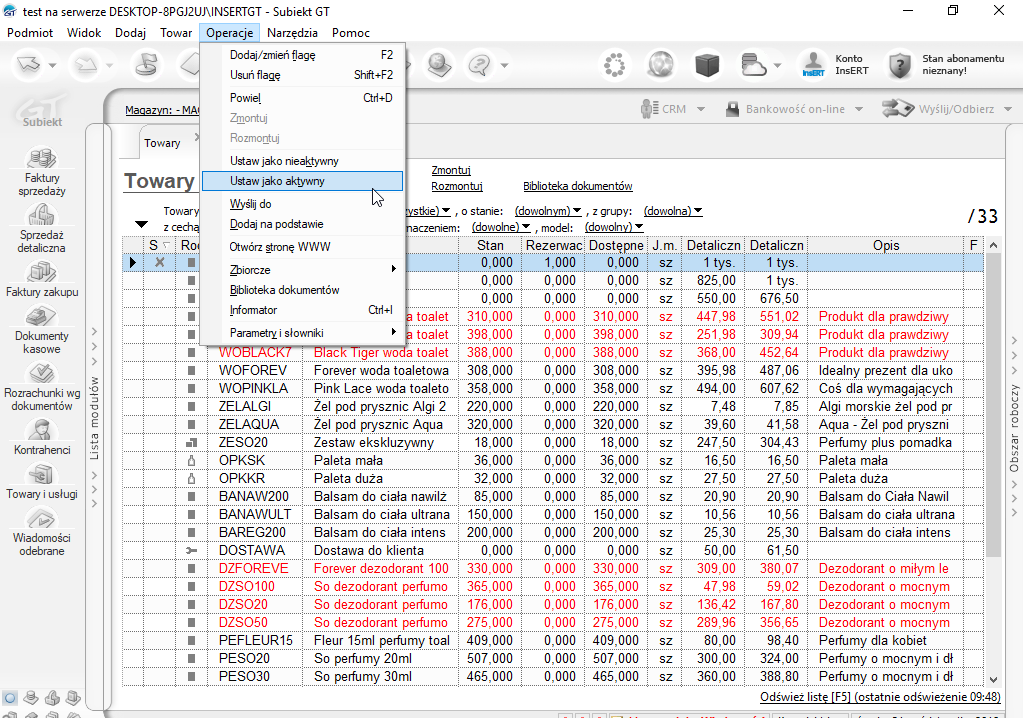Choose Informator menu entry

(303, 310)
